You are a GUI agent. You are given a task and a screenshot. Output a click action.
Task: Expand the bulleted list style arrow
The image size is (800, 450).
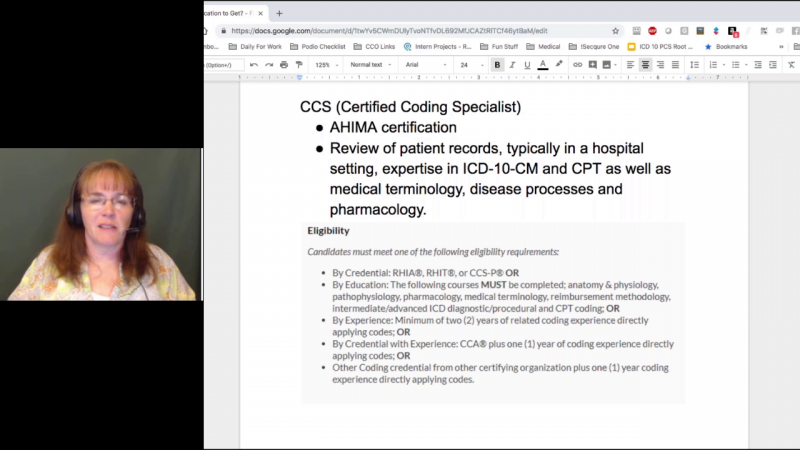click(746, 65)
